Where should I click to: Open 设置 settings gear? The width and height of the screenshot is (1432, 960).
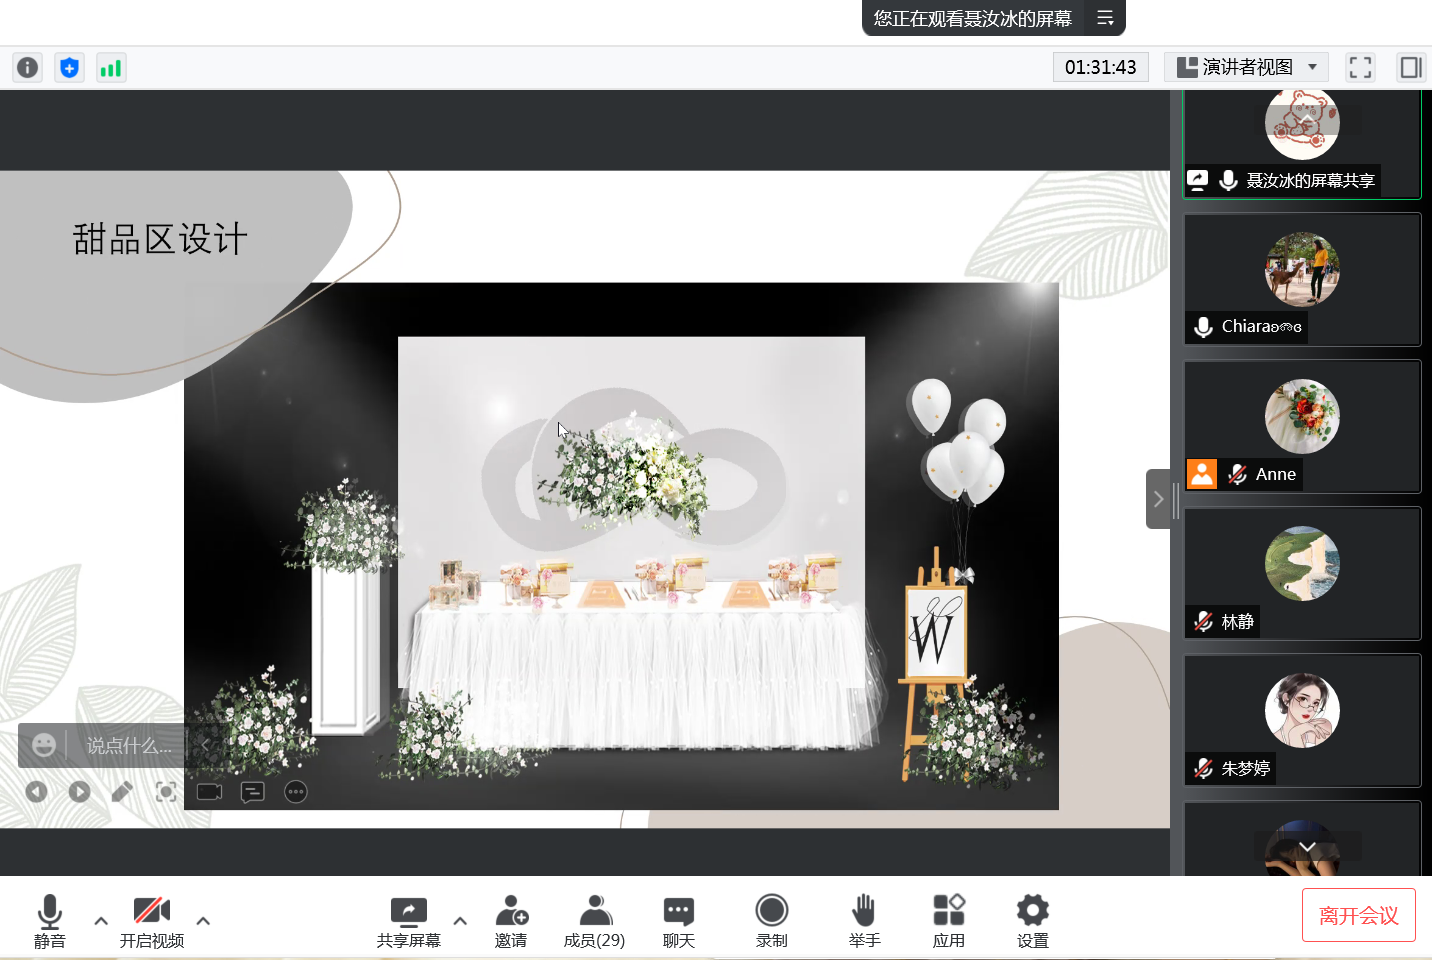(x=1032, y=920)
